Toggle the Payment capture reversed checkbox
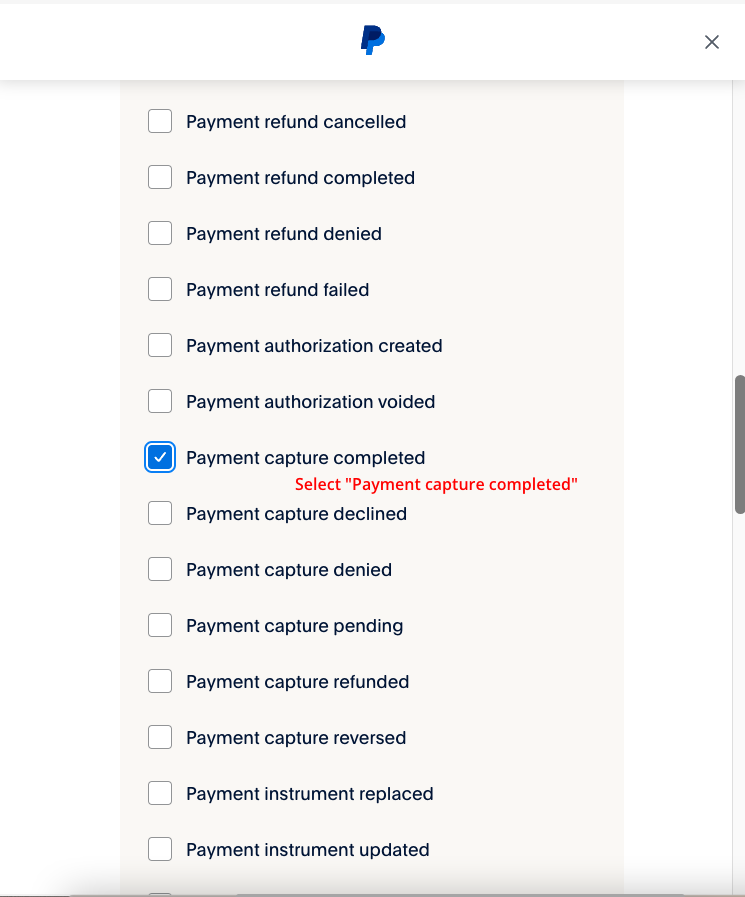The height and width of the screenshot is (897, 745). tap(160, 738)
